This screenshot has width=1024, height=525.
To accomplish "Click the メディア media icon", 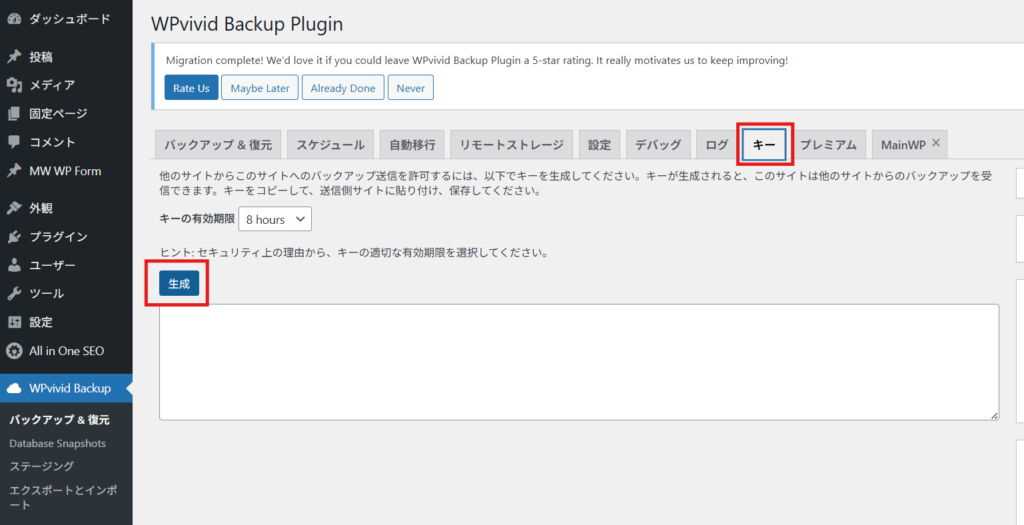I will (x=14, y=85).
